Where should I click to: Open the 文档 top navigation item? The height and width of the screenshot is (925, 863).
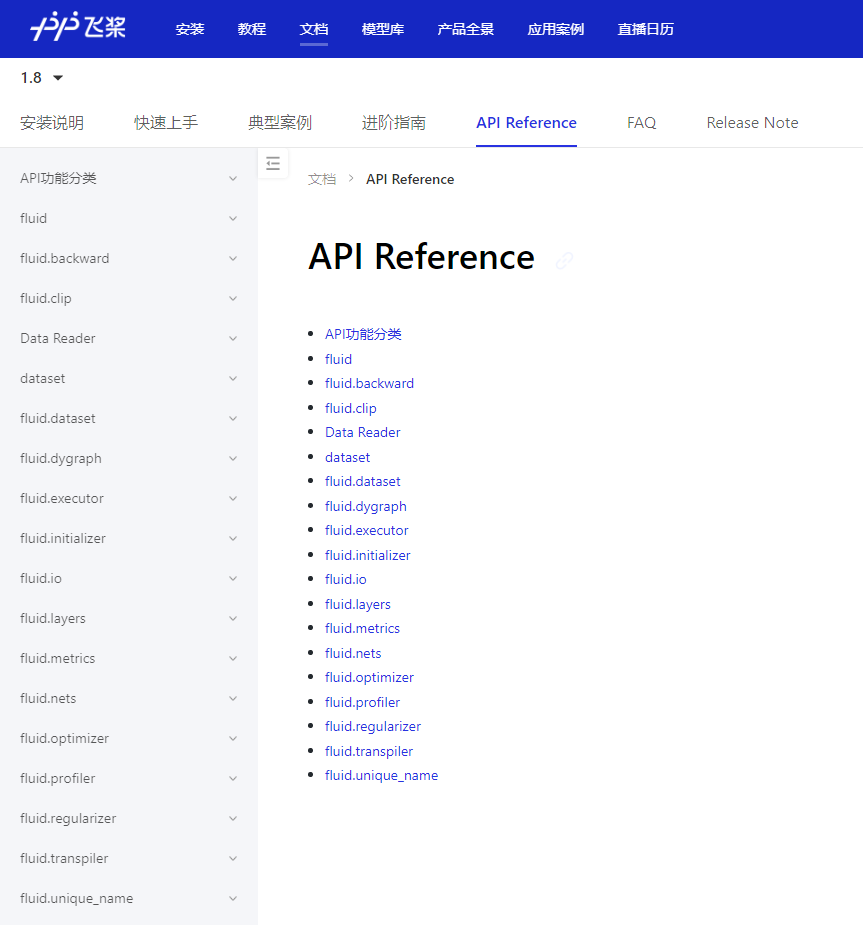pos(314,29)
